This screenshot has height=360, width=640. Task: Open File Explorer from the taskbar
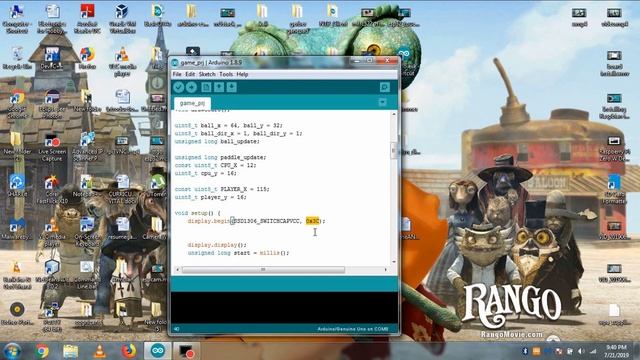(x=71, y=351)
